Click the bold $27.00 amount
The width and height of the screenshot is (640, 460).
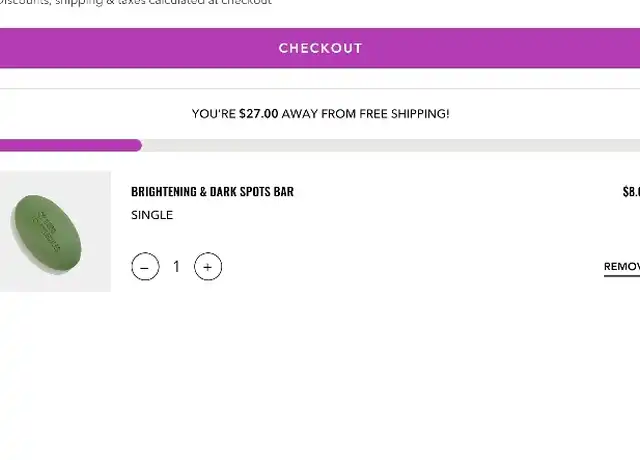pyautogui.click(x=259, y=113)
